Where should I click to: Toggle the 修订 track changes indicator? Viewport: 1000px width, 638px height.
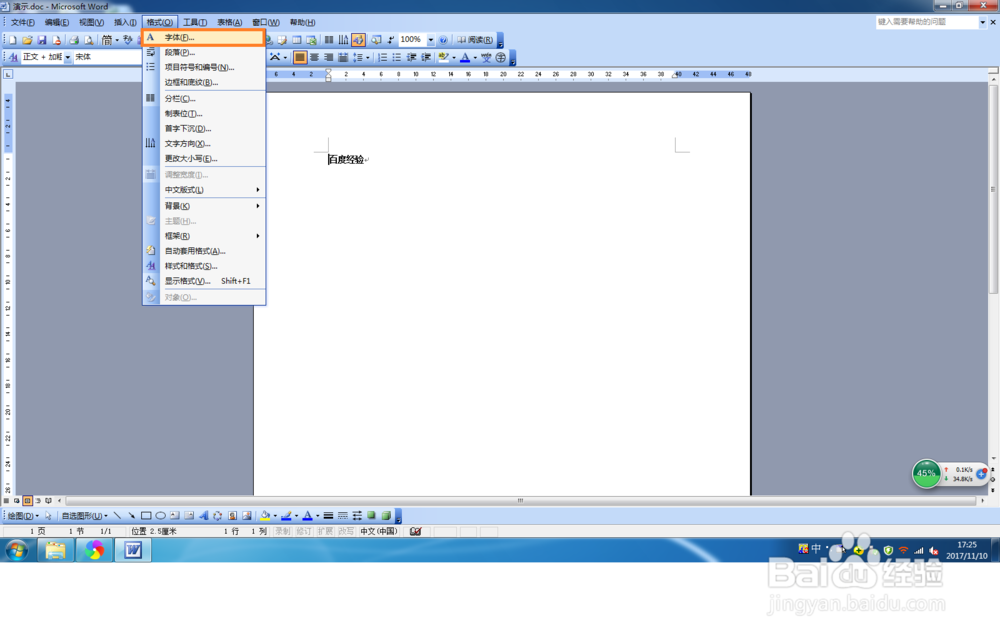click(x=304, y=531)
